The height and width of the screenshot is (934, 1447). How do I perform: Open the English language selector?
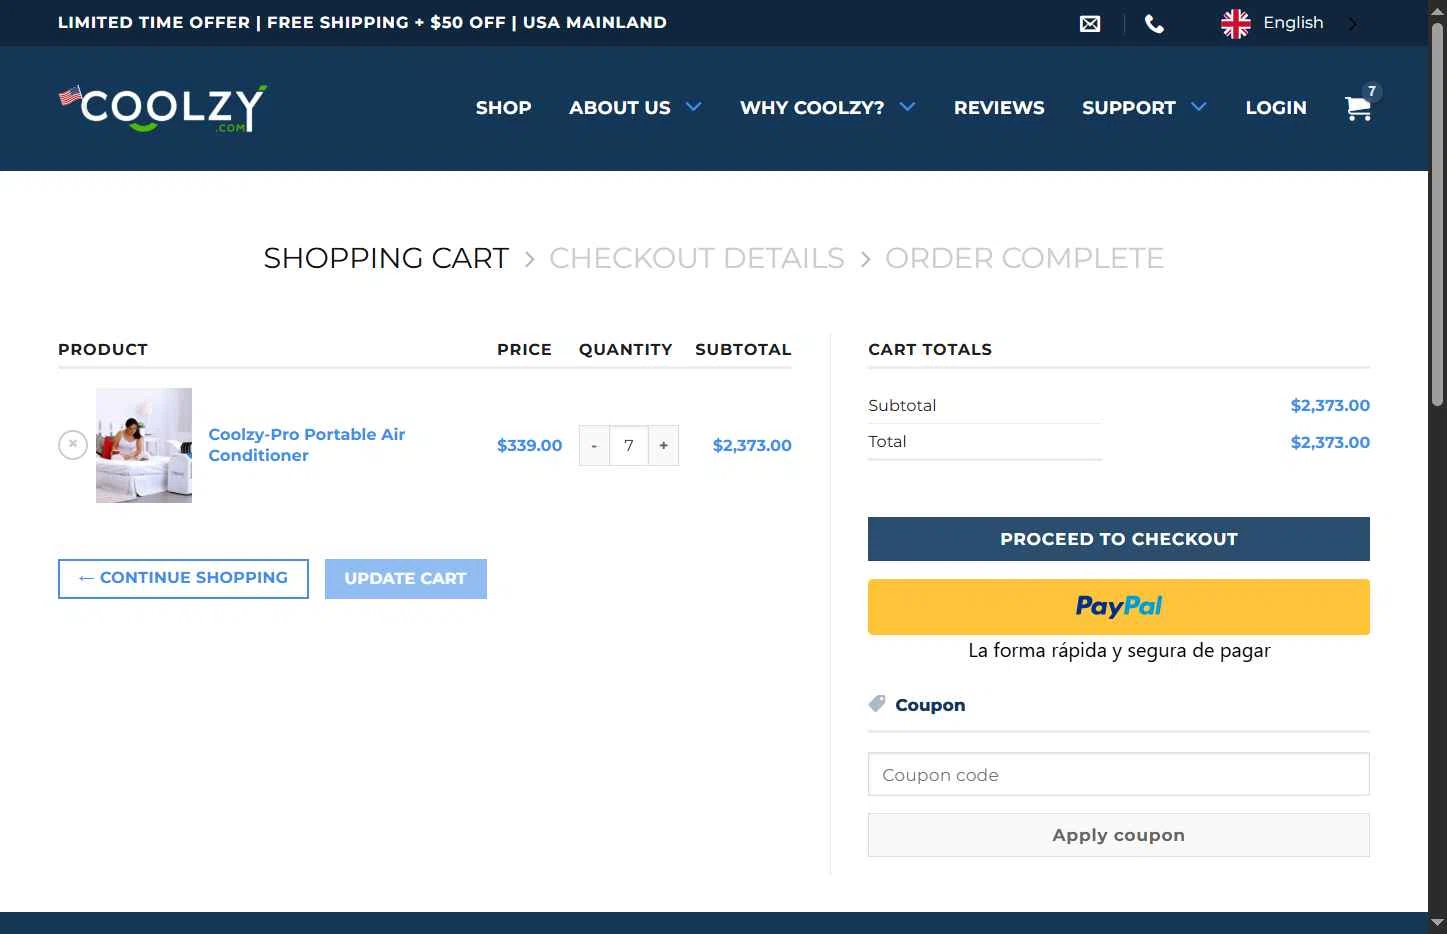1293,23
